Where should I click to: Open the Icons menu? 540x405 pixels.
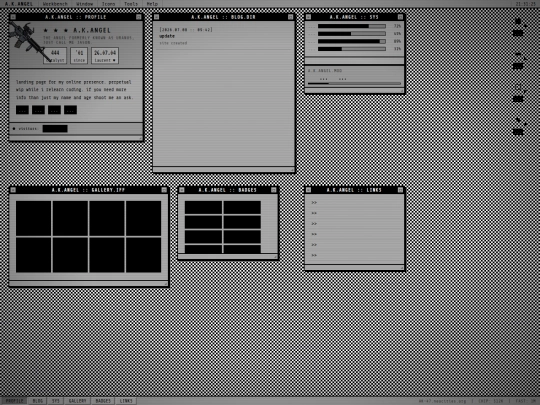tap(108, 4)
